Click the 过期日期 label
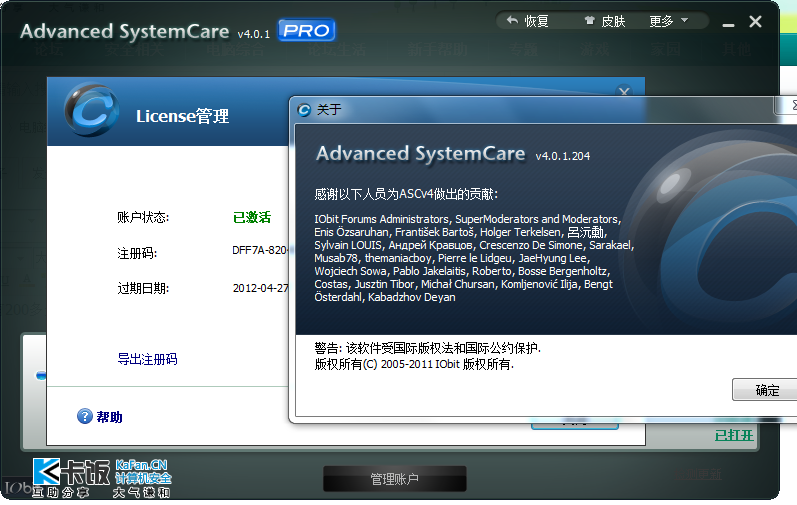797x505 pixels. pos(143,289)
